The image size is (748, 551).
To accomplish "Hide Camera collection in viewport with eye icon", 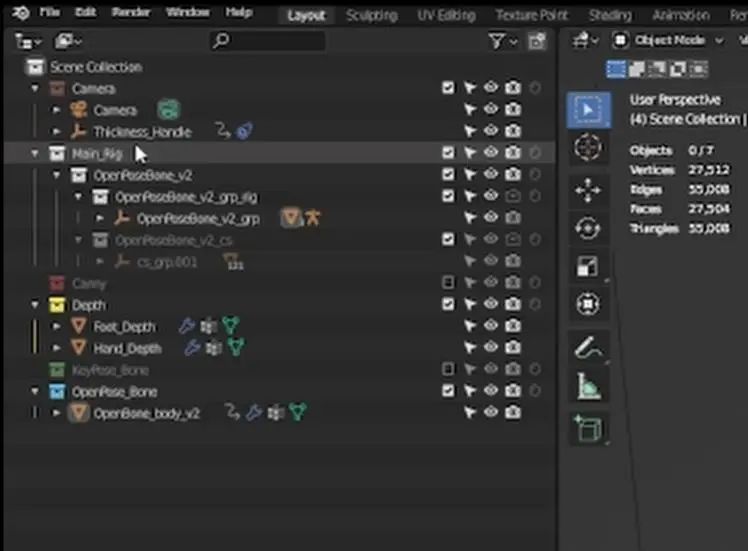I will [x=491, y=87].
